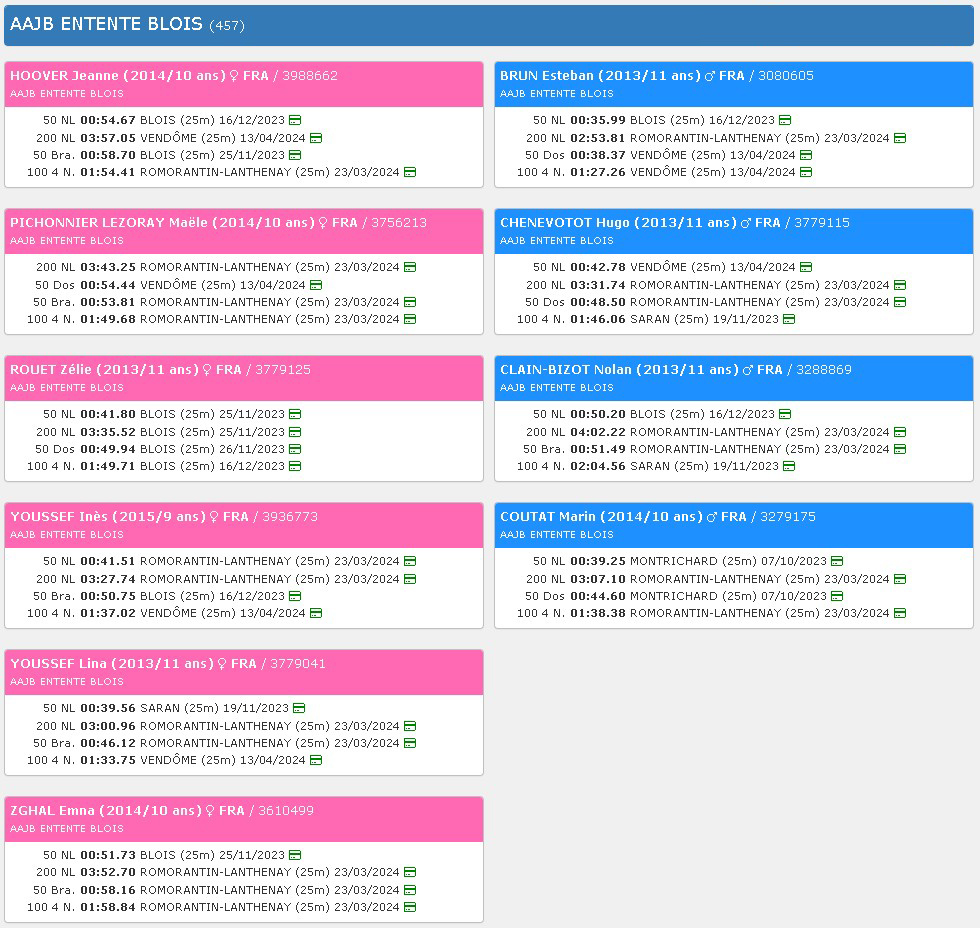Open result icon for Zghal Emna 50 Bra.
The image size is (980, 928).
point(410,890)
